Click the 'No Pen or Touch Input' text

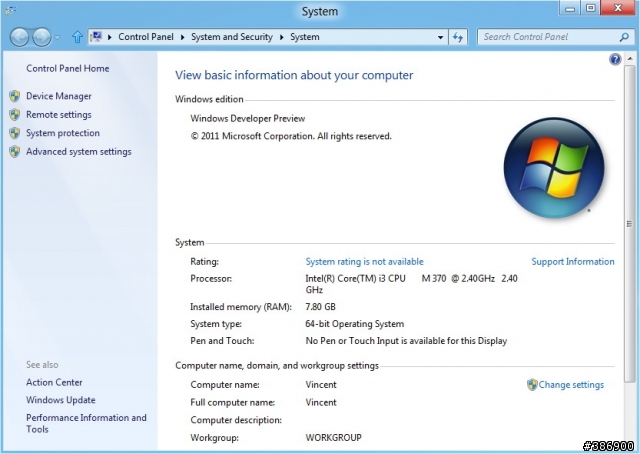click(406, 340)
